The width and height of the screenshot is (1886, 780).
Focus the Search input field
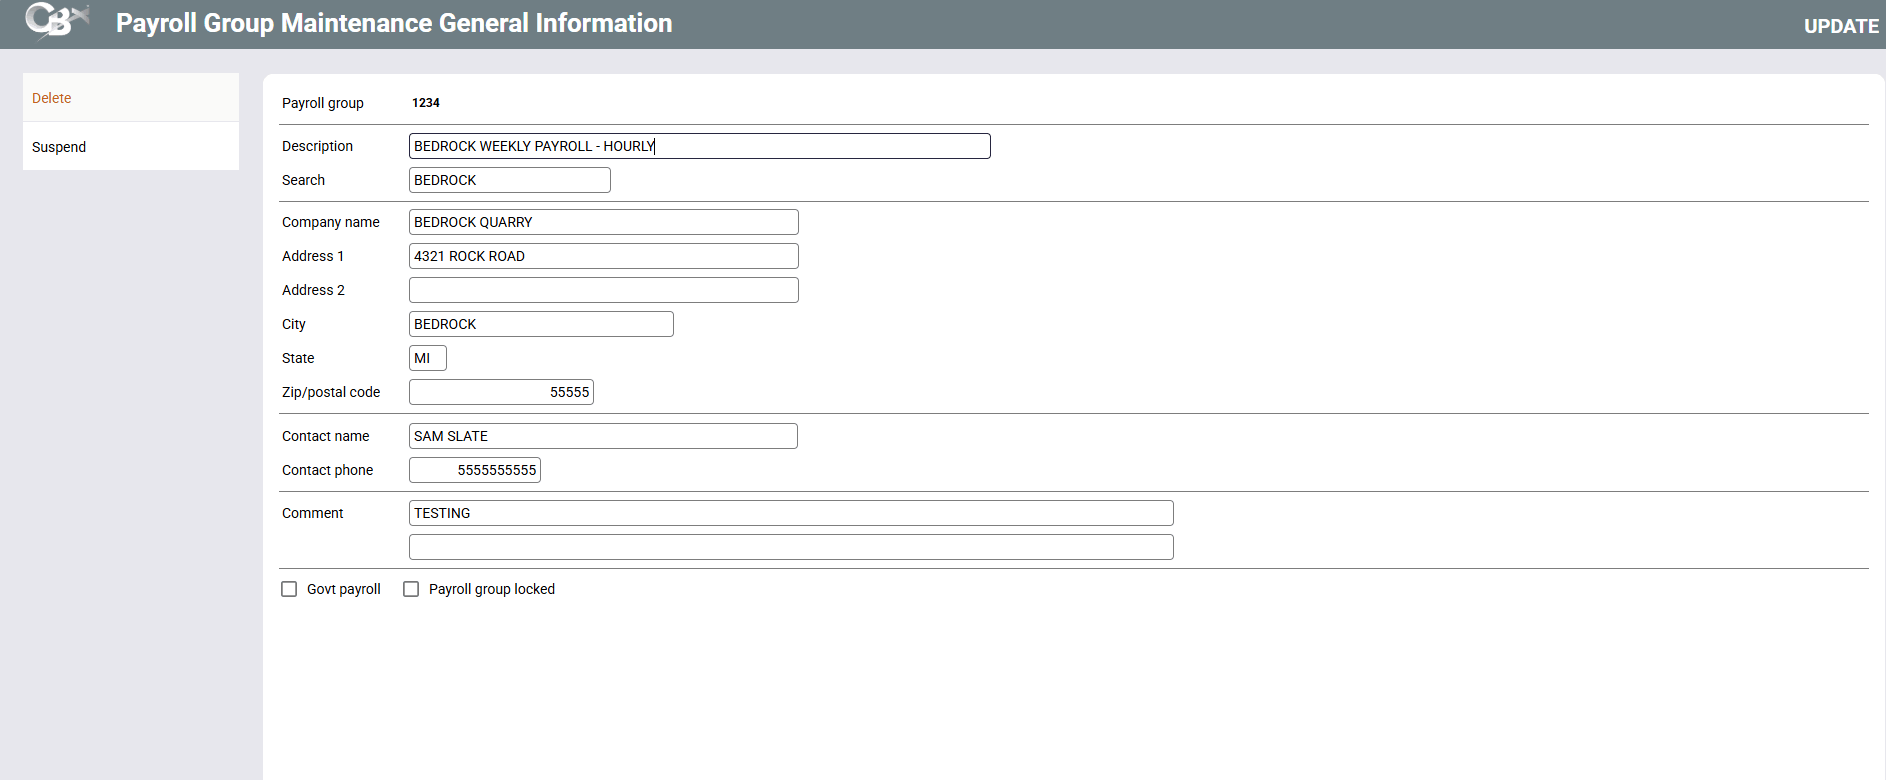tap(509, 180)
